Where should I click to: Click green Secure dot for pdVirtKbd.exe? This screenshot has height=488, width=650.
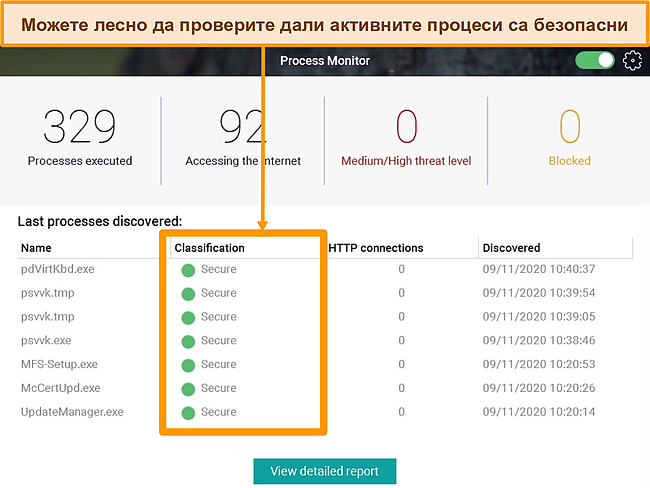click(x=188, y=270)
